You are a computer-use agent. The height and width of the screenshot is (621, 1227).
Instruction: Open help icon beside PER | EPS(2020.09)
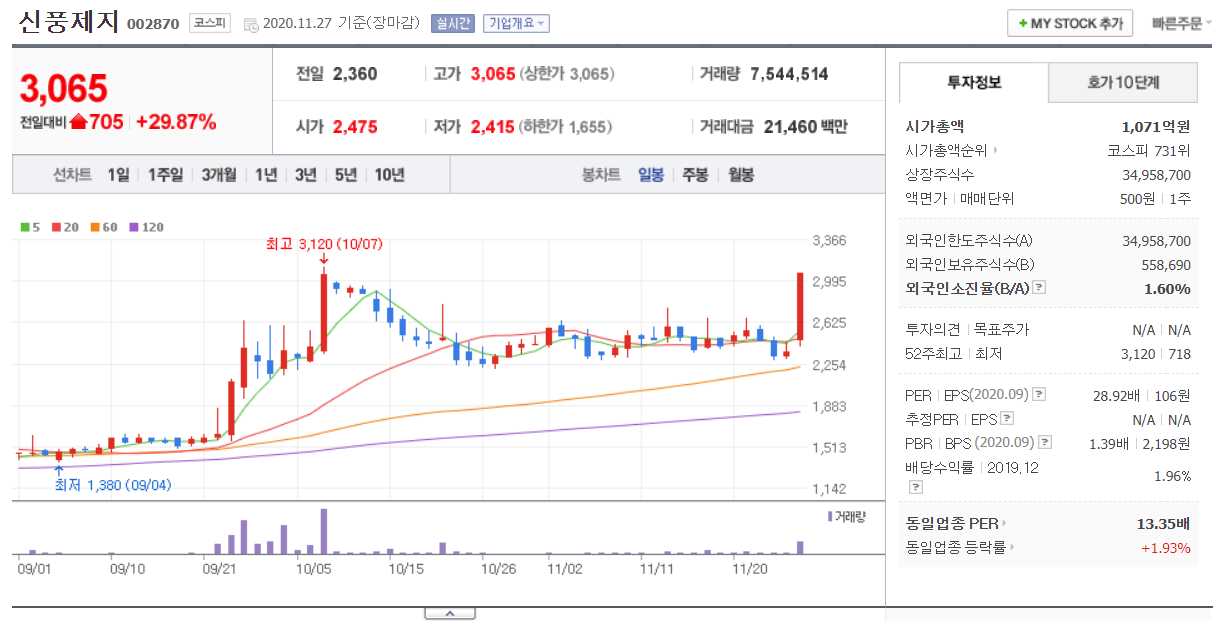click(x=1039, y=395)
